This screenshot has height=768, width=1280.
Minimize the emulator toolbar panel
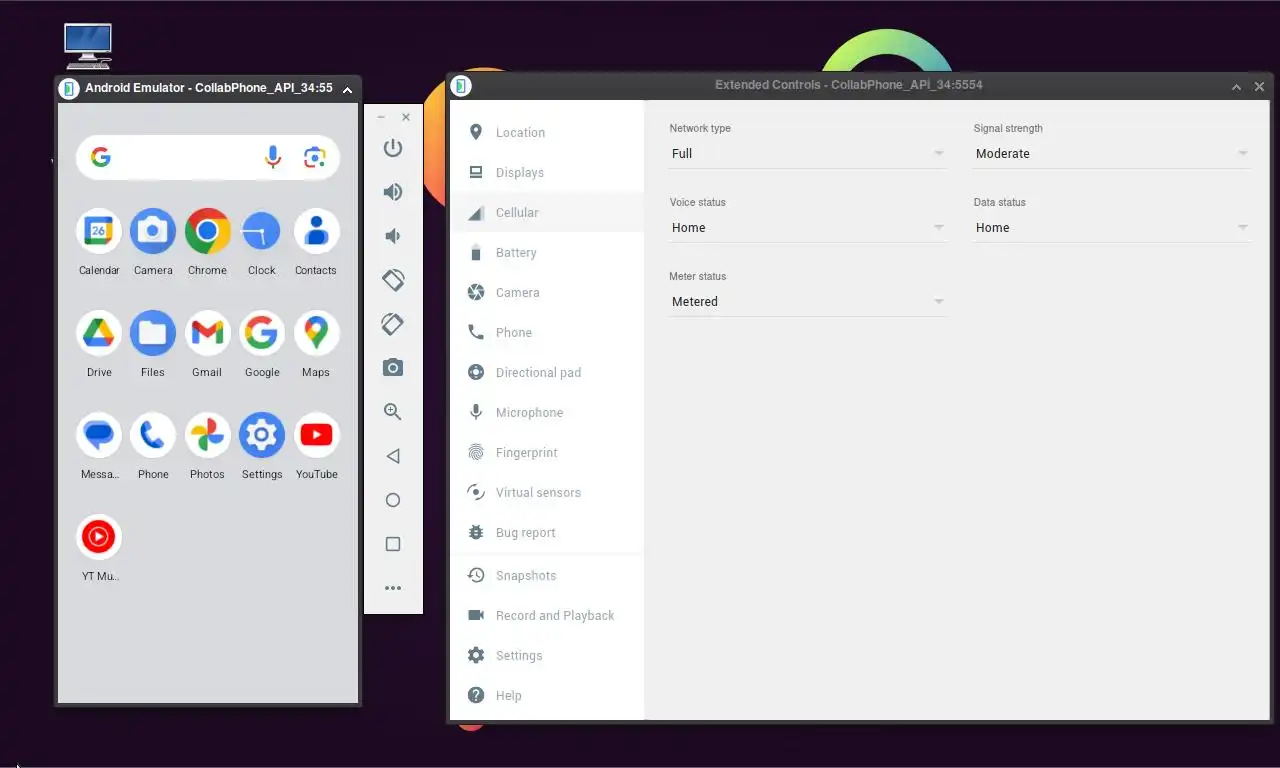tap(381, 117)
